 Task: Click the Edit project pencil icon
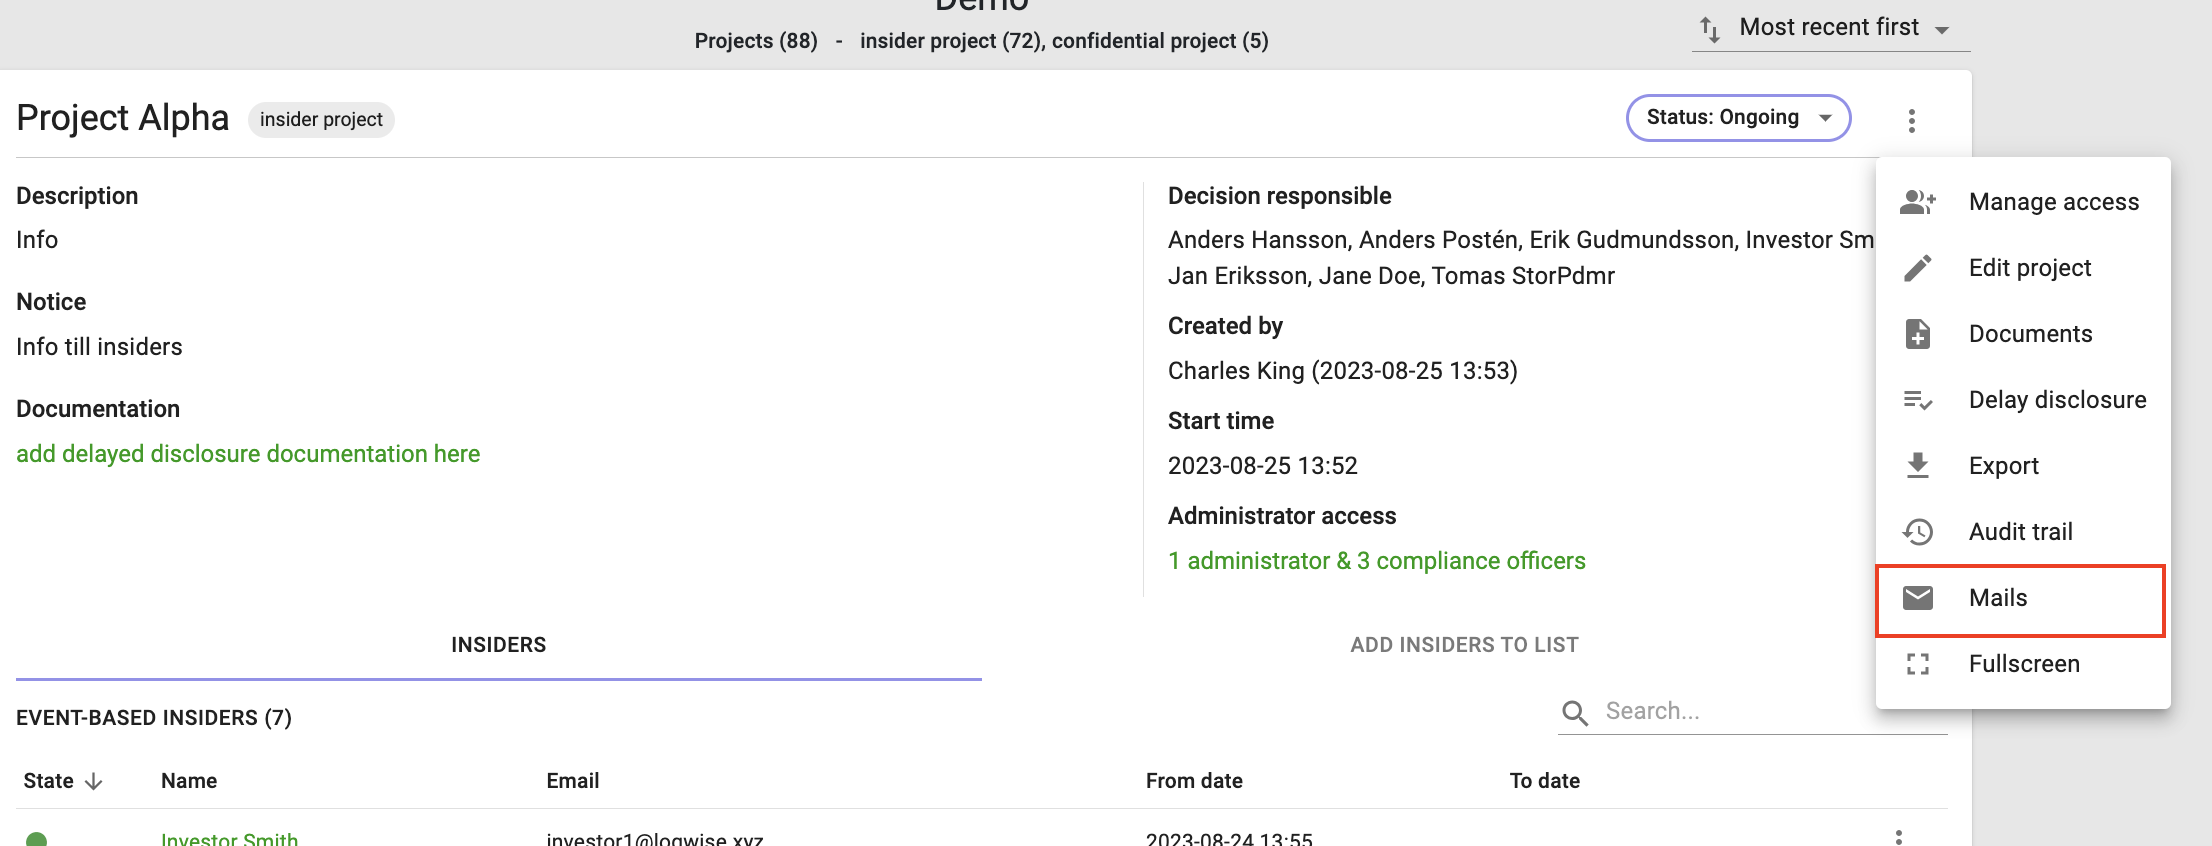1917,268
